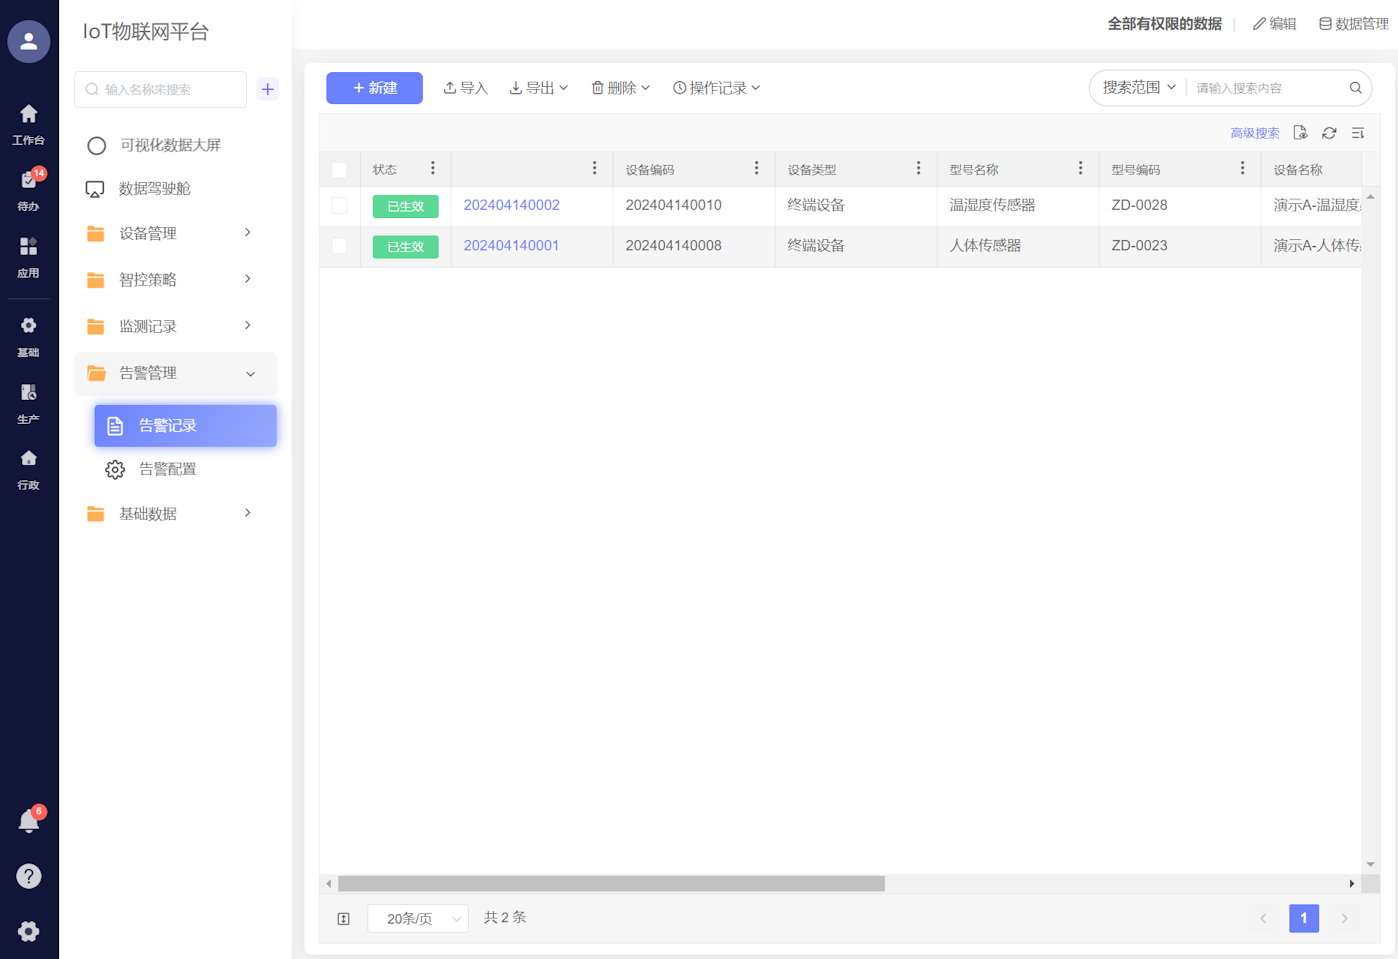Click the plus icon beside menu search
This screenshot has width=1398, height=959.
click(267, 89)
